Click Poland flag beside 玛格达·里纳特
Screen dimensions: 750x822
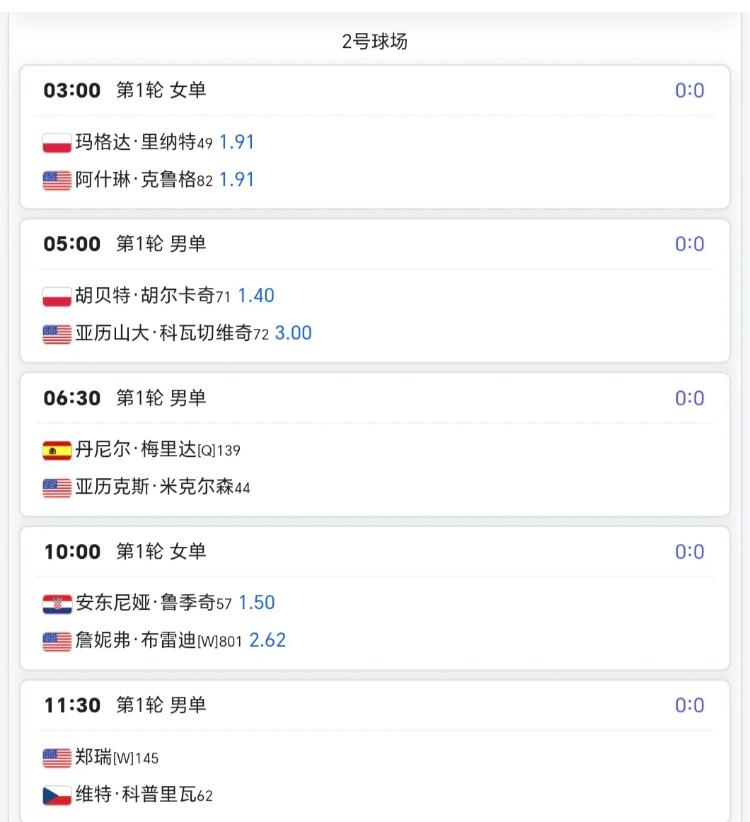57,143
